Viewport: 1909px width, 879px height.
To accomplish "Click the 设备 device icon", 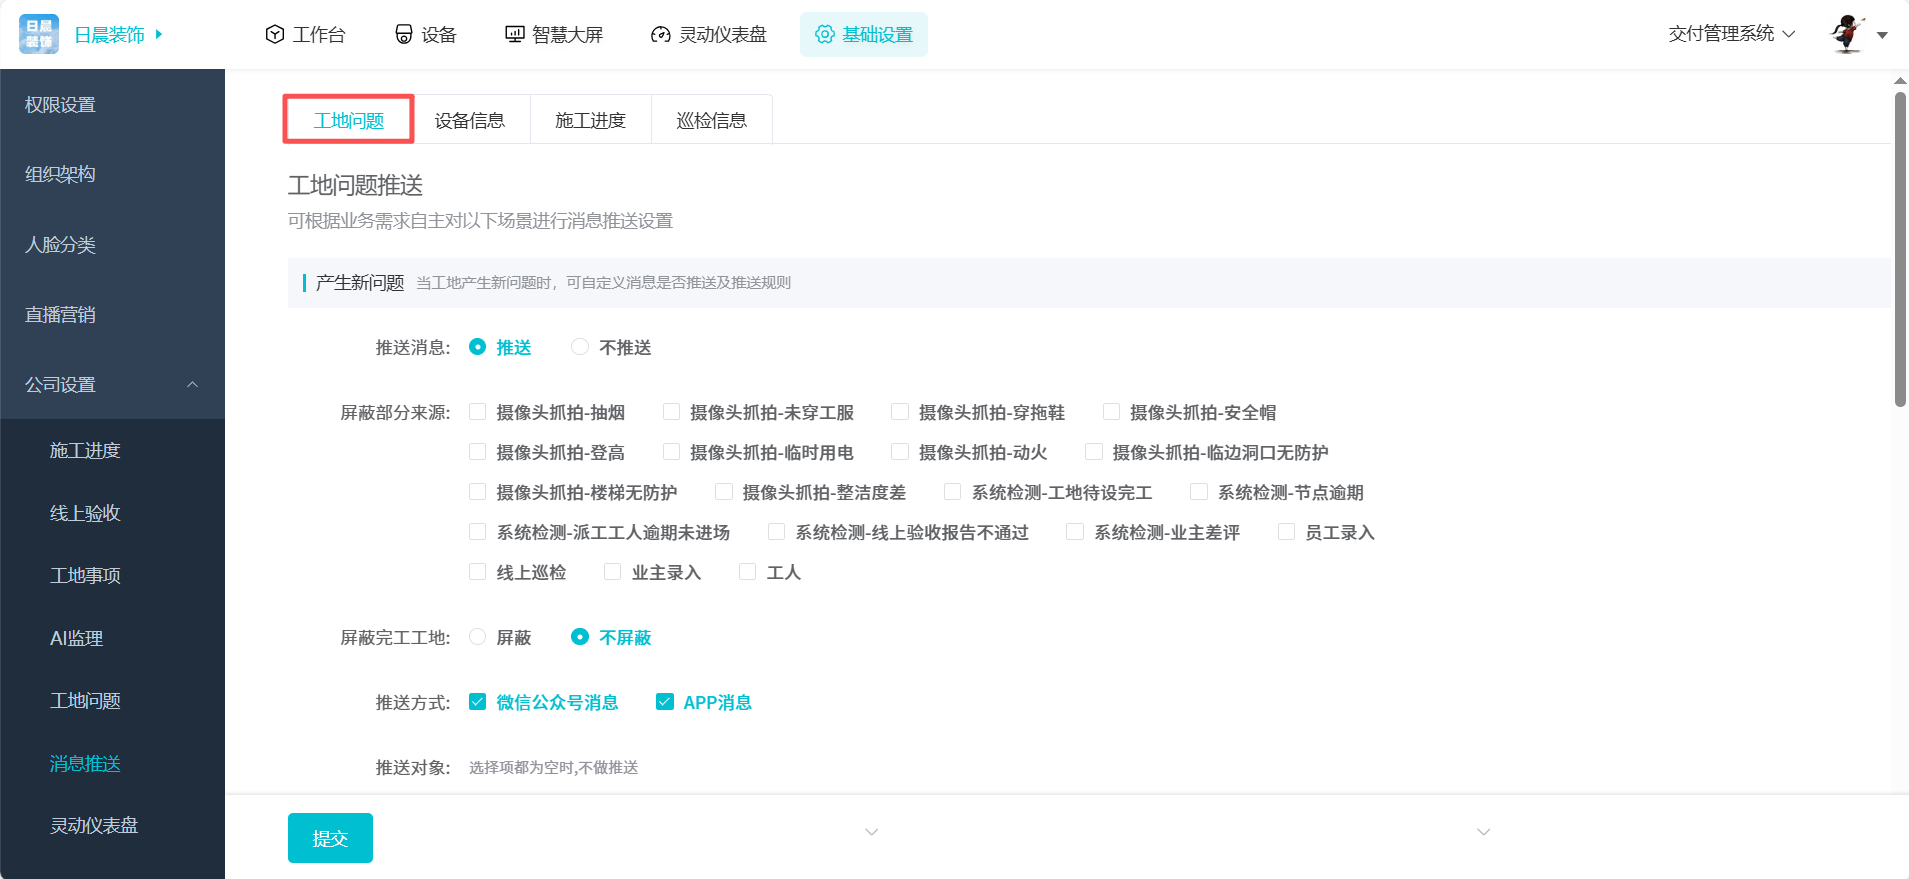I will coord(404,35).
